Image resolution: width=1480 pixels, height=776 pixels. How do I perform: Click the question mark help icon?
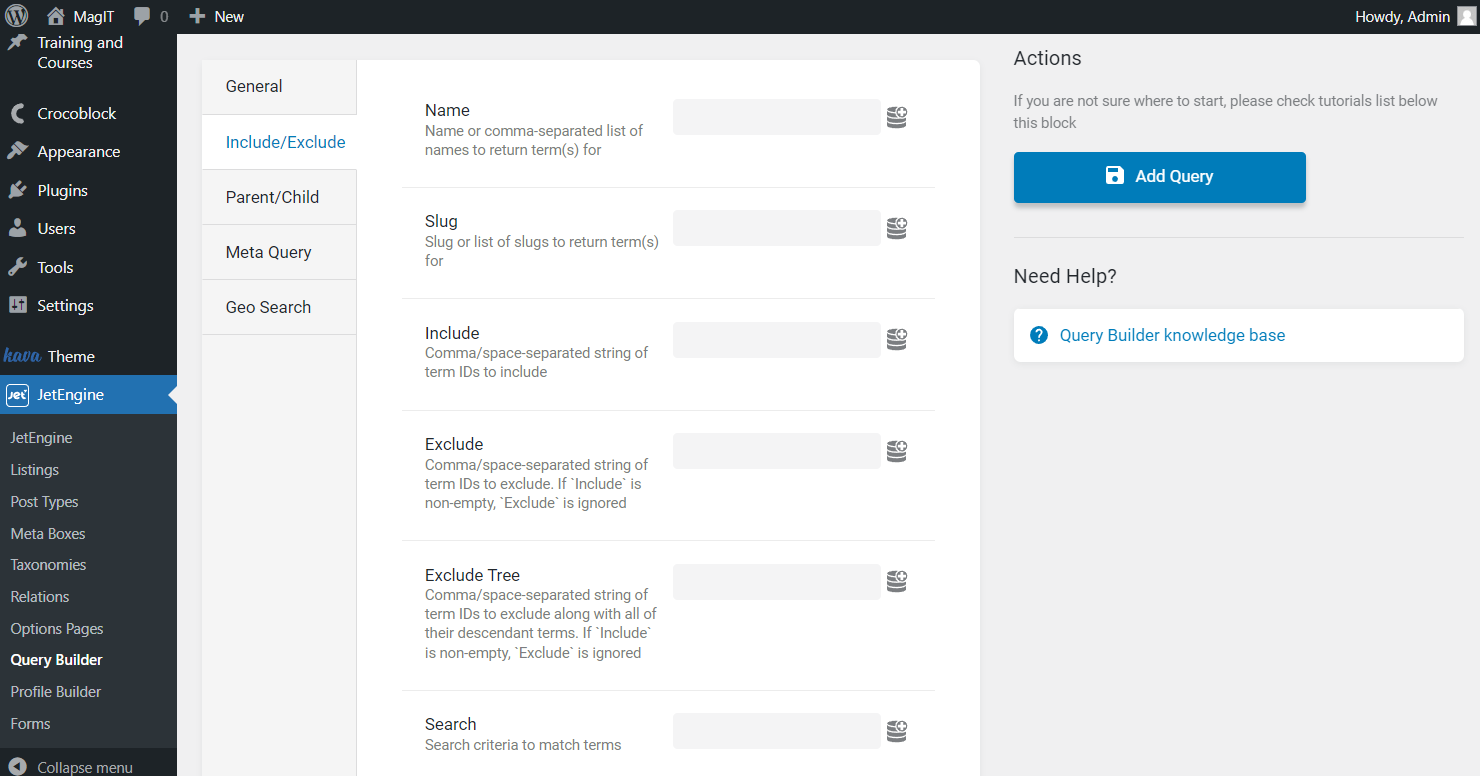tap(1039, 335)
